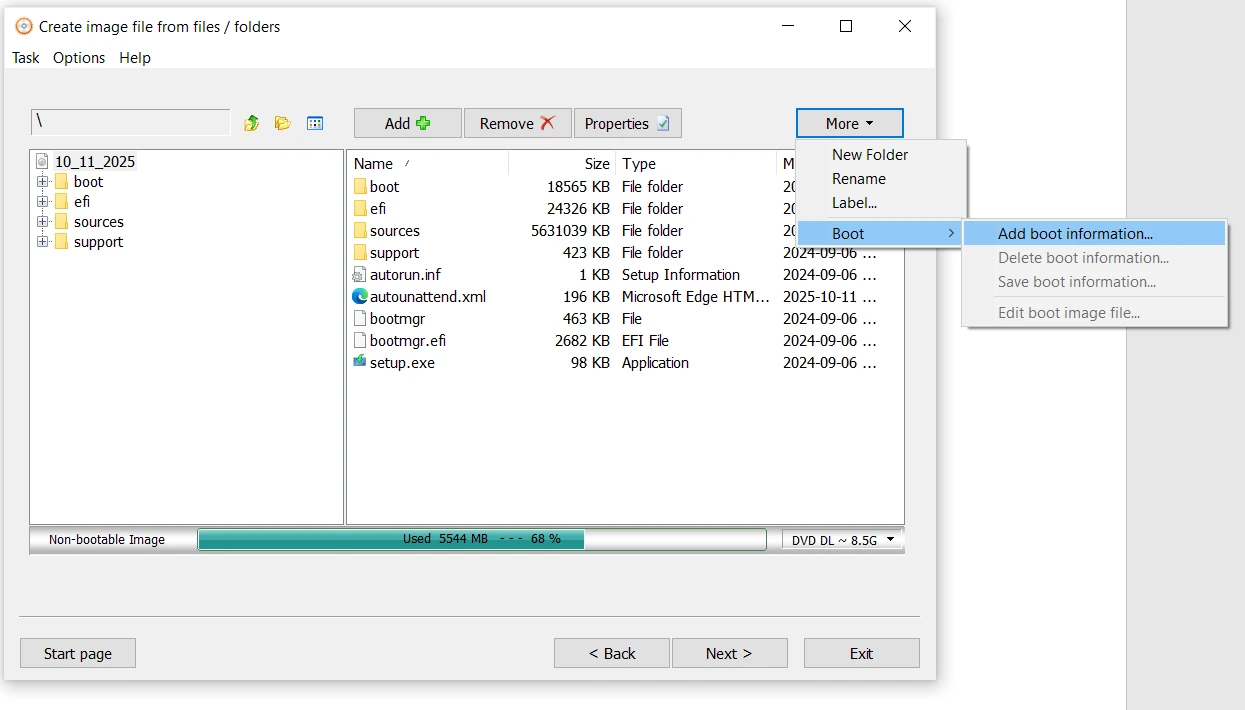
Task: Choose Add boot information from submenu
Action: [1075, 234]
